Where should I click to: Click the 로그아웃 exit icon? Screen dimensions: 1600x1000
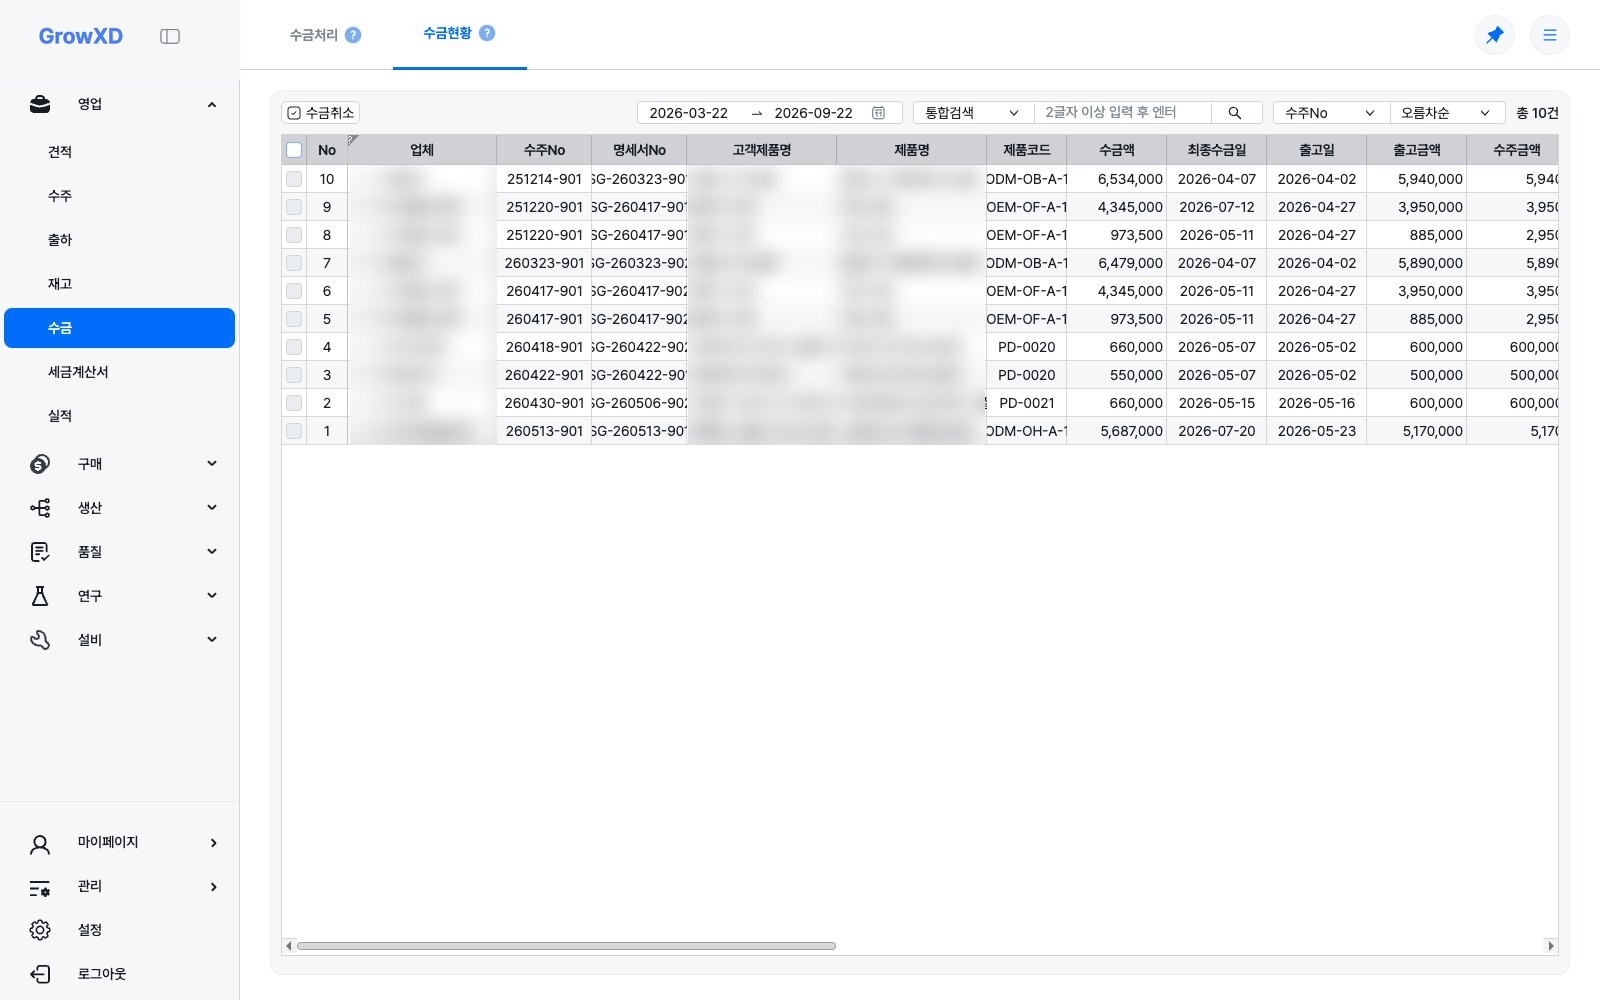point(40,974)
